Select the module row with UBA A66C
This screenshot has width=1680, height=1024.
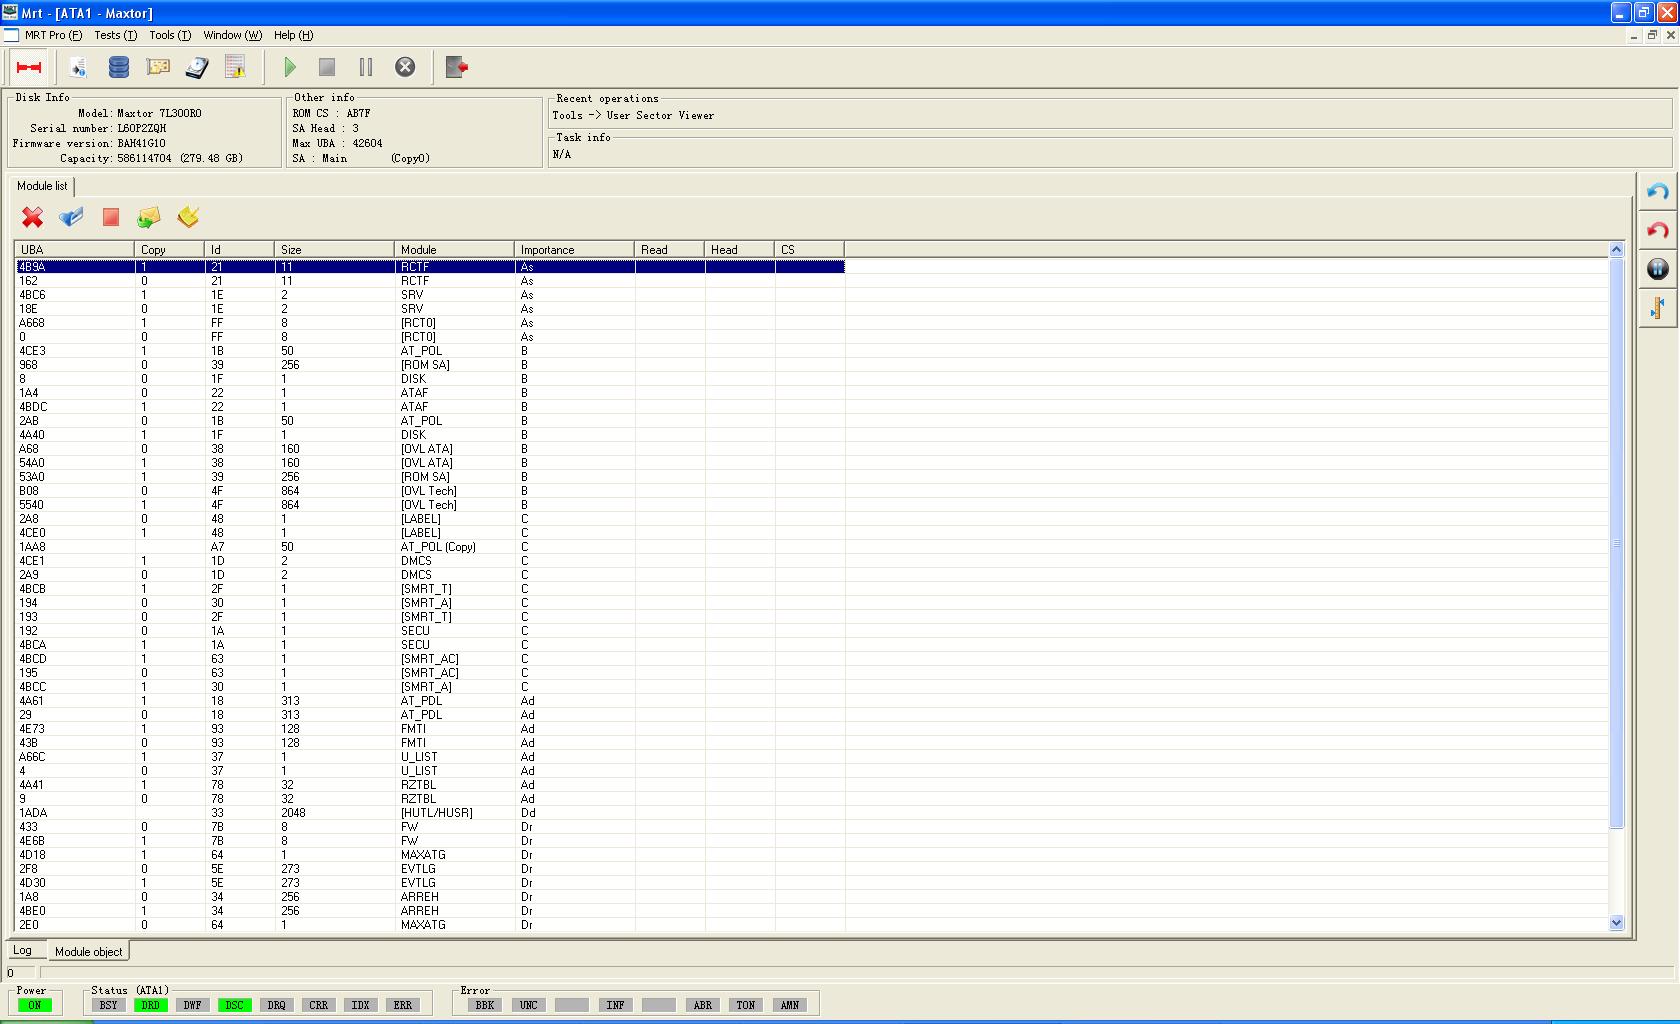click(430, 757)
